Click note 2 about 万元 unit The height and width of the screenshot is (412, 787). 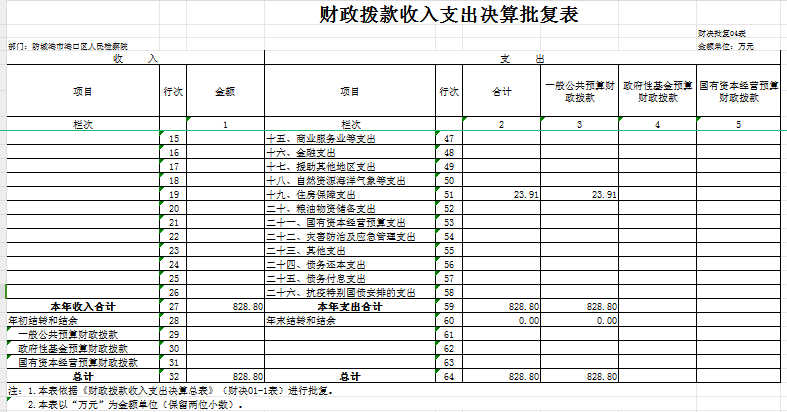pos(136,404)
